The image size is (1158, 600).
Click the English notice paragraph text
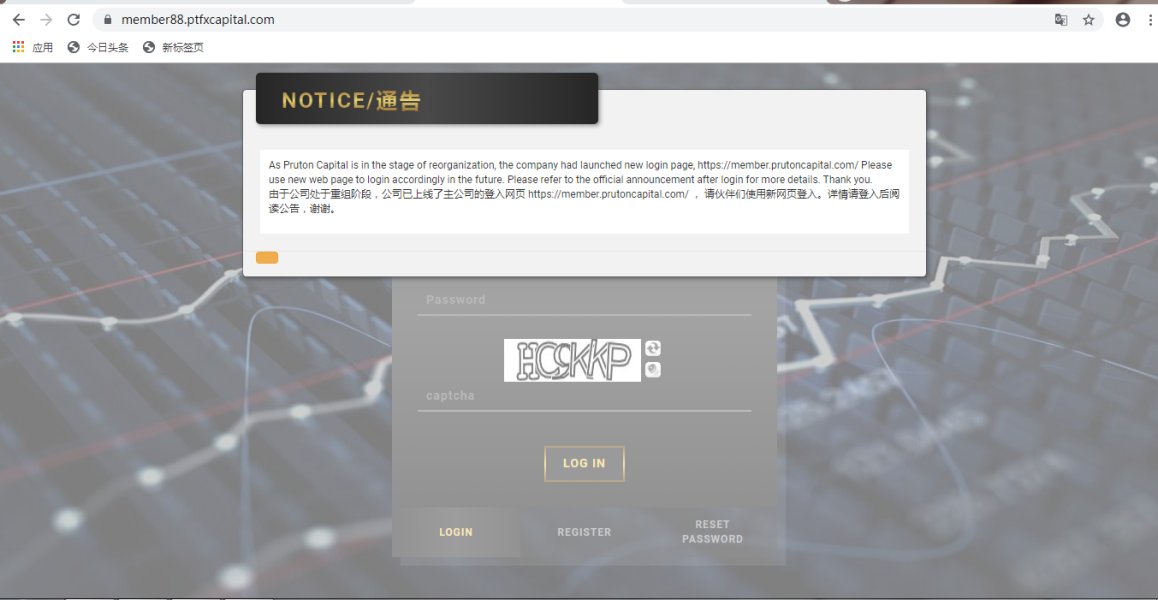580,172
